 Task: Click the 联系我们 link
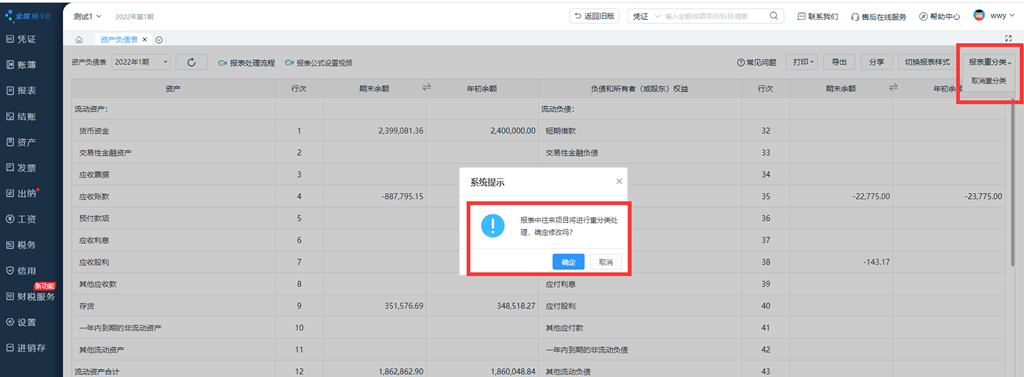tap(818, 16)
